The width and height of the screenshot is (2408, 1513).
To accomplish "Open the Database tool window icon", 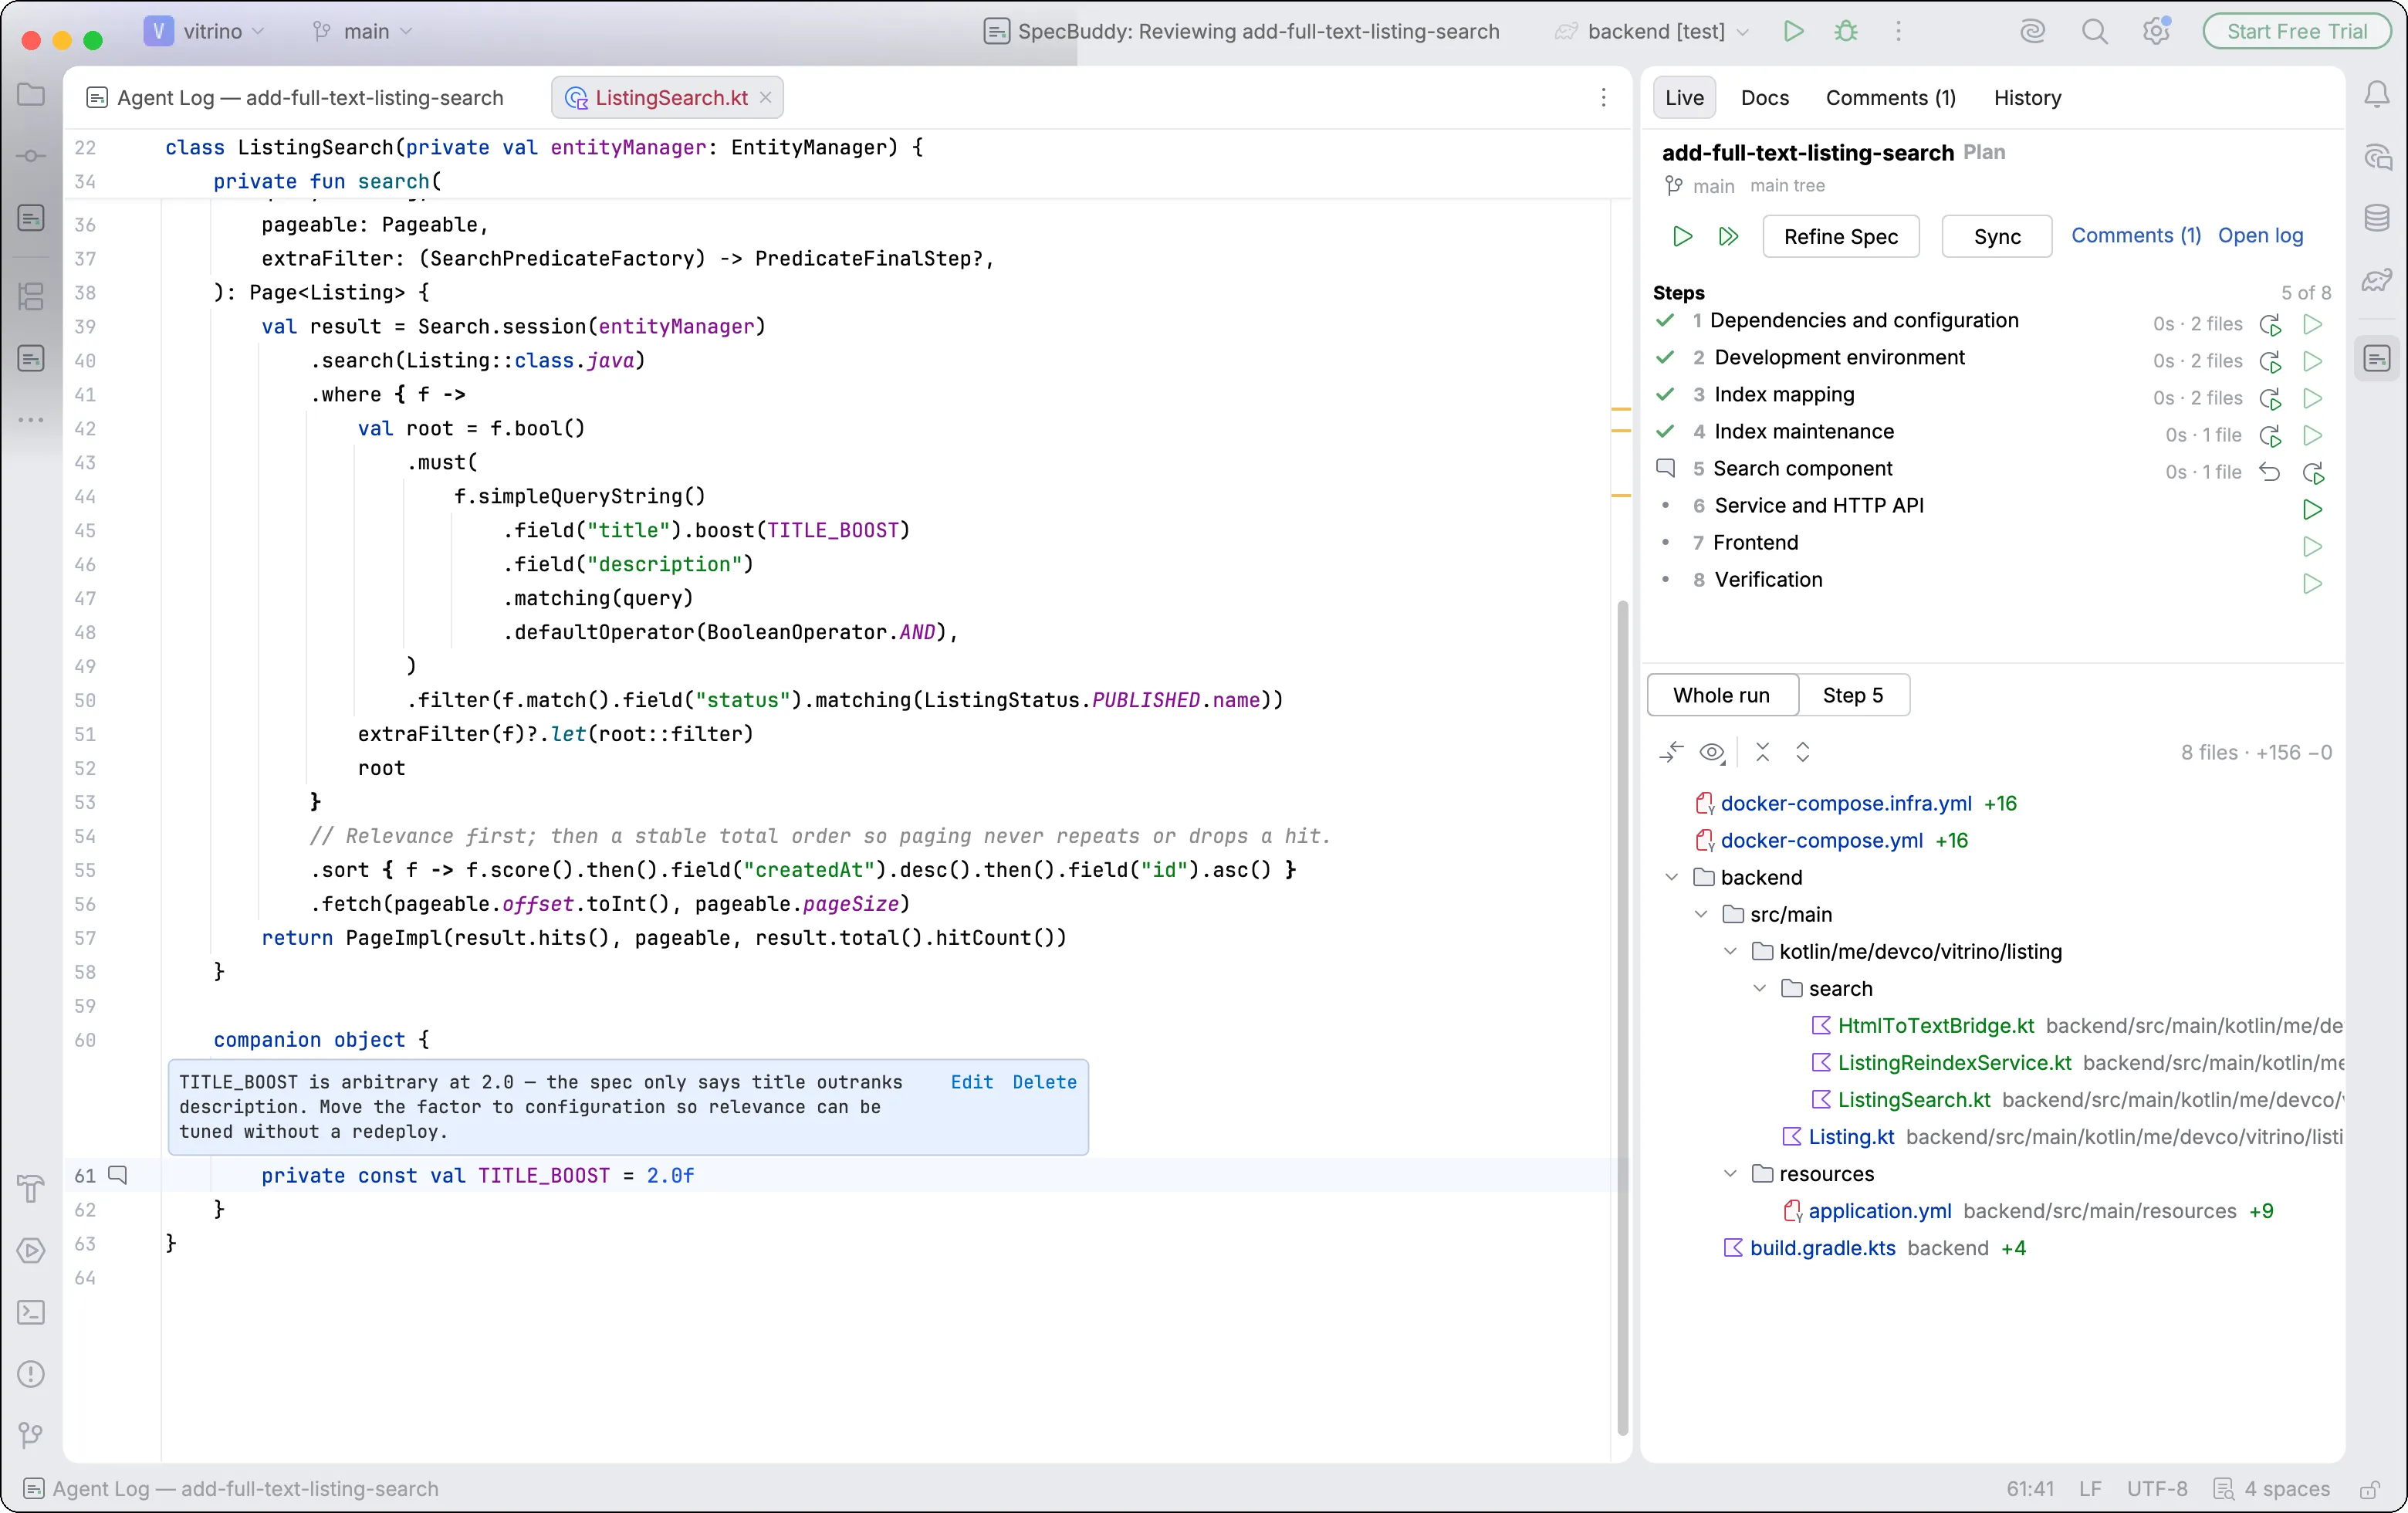I will coord(2376,218).
